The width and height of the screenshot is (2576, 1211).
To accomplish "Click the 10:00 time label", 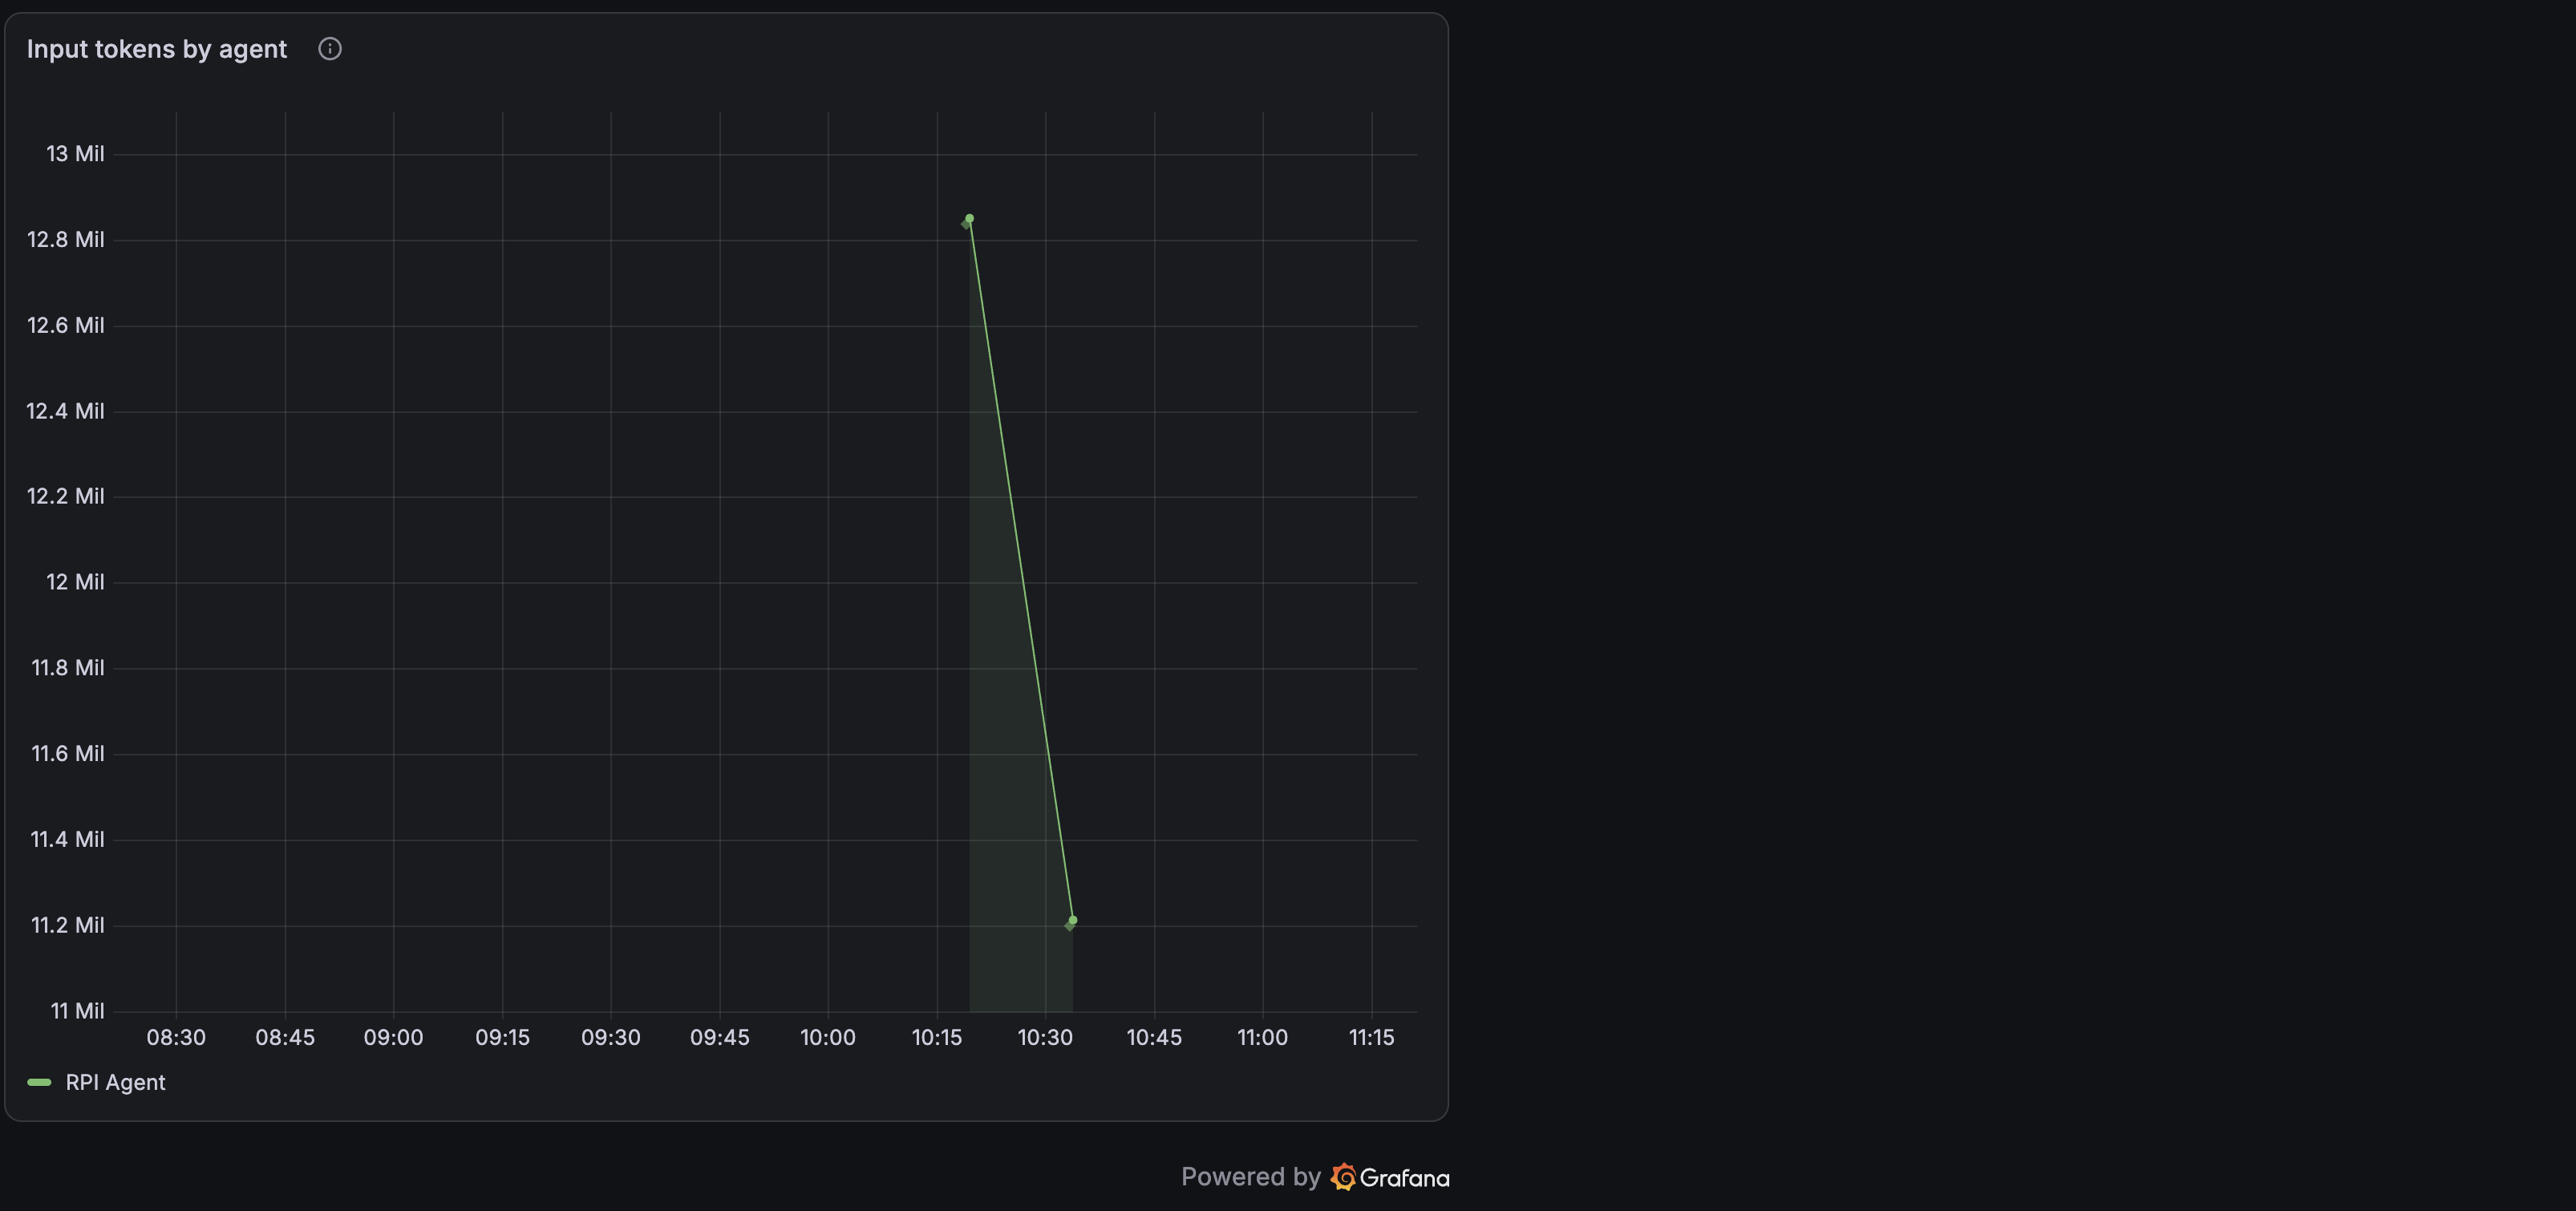I will click(x=828, y=1038).
